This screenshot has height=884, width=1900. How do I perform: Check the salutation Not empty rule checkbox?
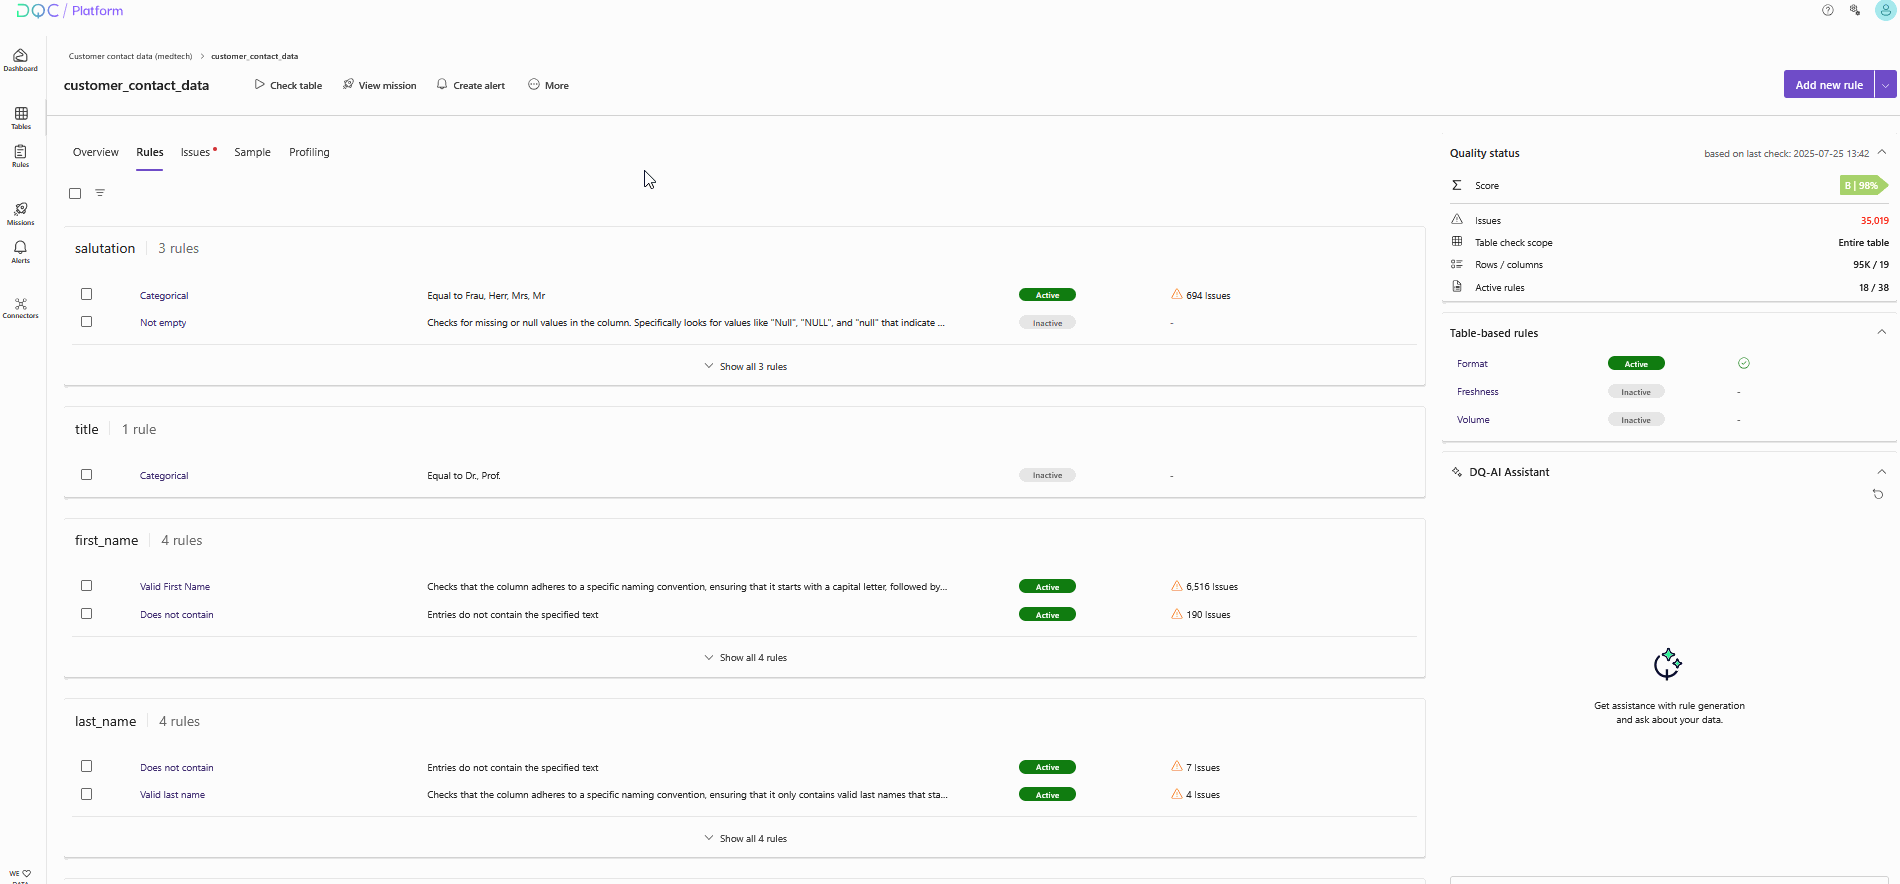click(87, 322)
